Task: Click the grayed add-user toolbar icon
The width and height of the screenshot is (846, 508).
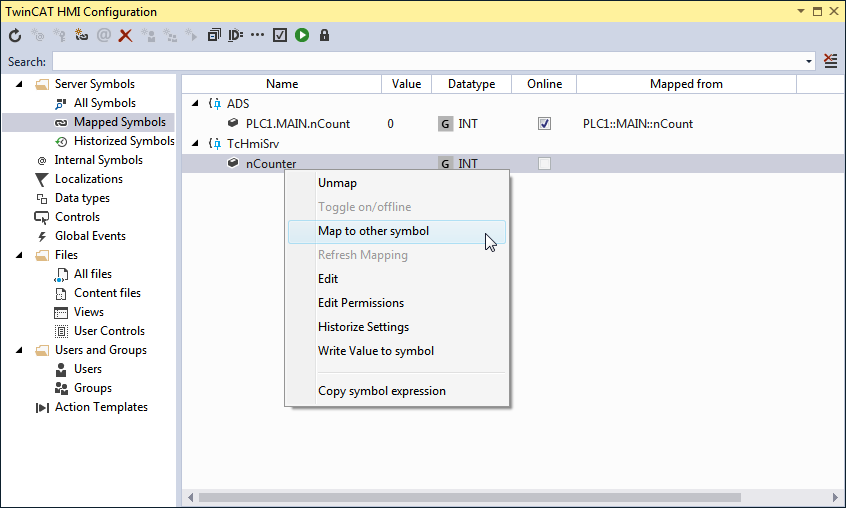Action: pos(148,36)
